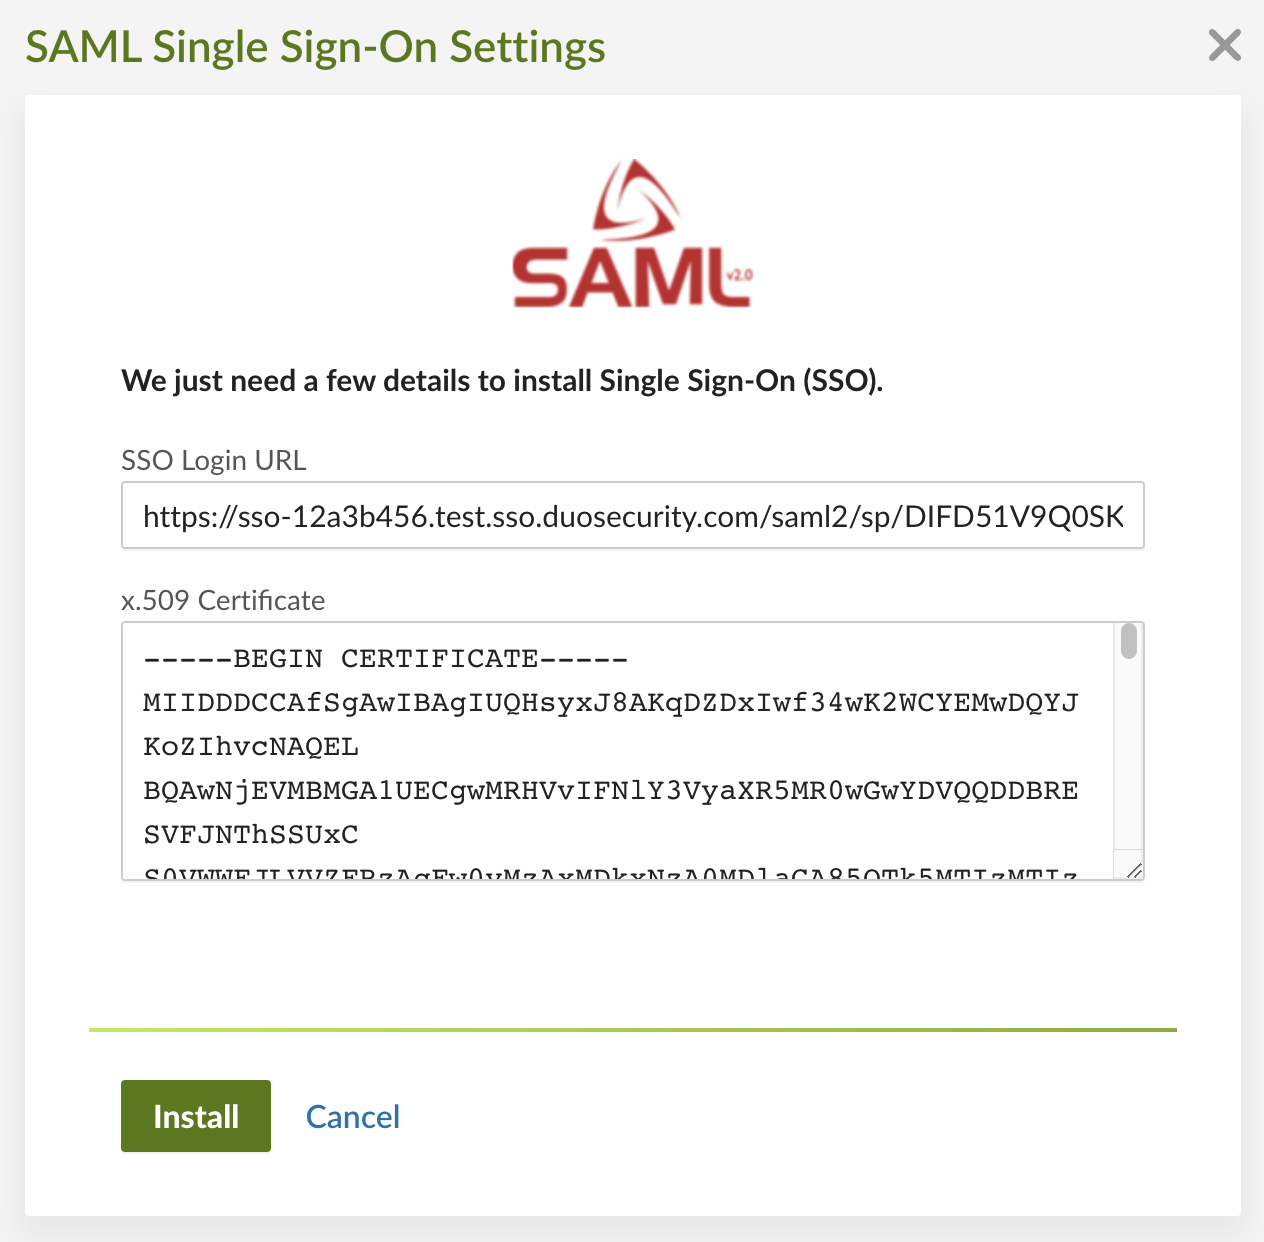Click the X to dismiss the dialog
Viewport: 1264px width, 1242px height.
1224,45
